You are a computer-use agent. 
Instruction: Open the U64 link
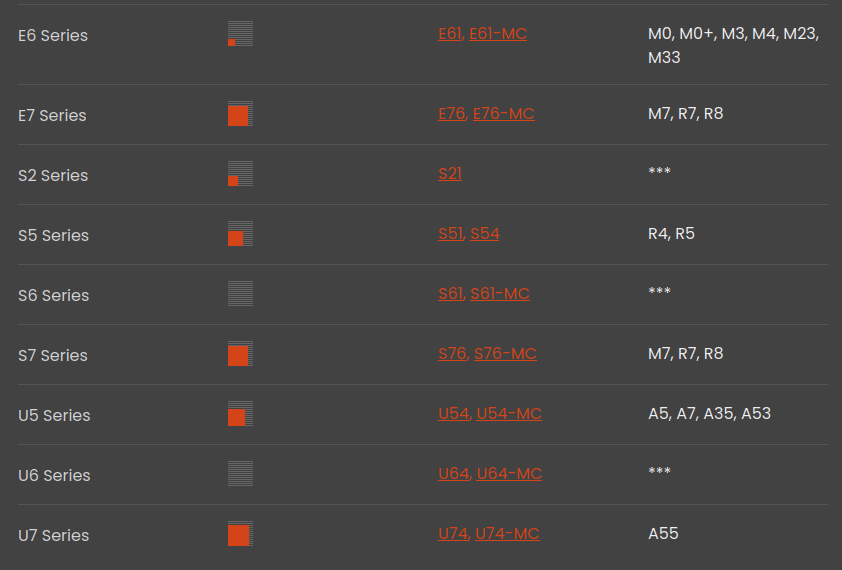(x=454, y=474)
